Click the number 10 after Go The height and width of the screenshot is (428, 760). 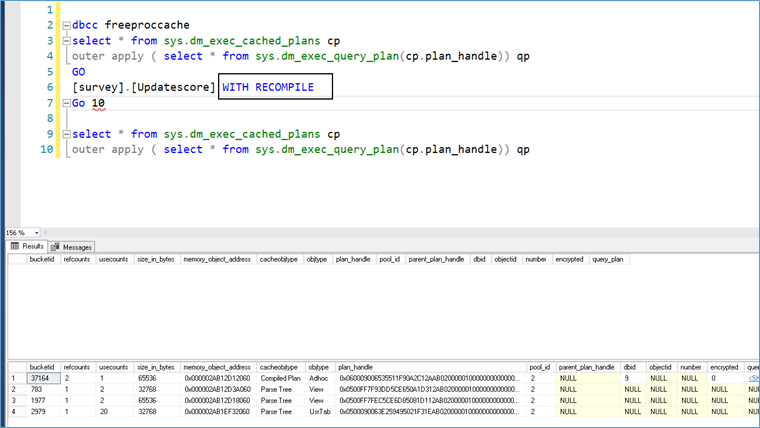click(98, 103)
